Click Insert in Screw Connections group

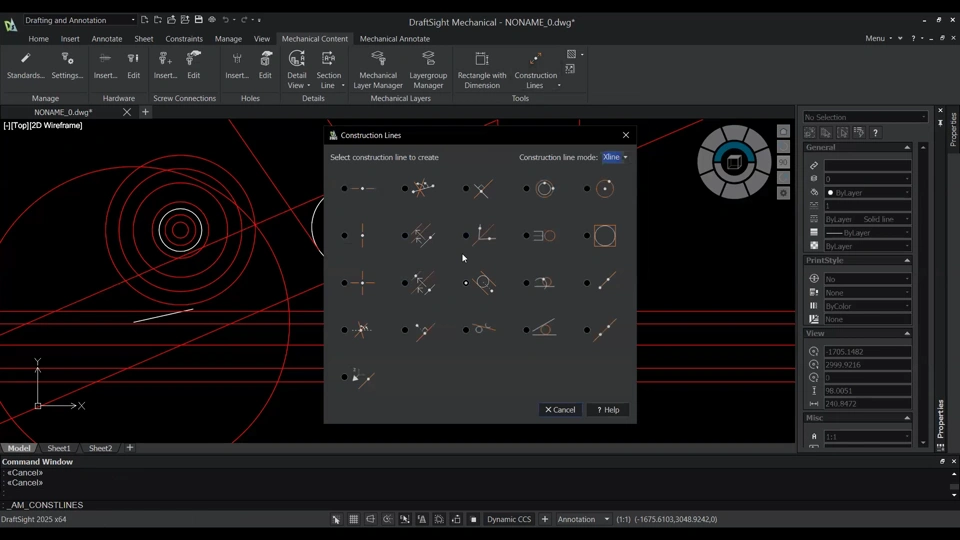[x=165, y=66]
